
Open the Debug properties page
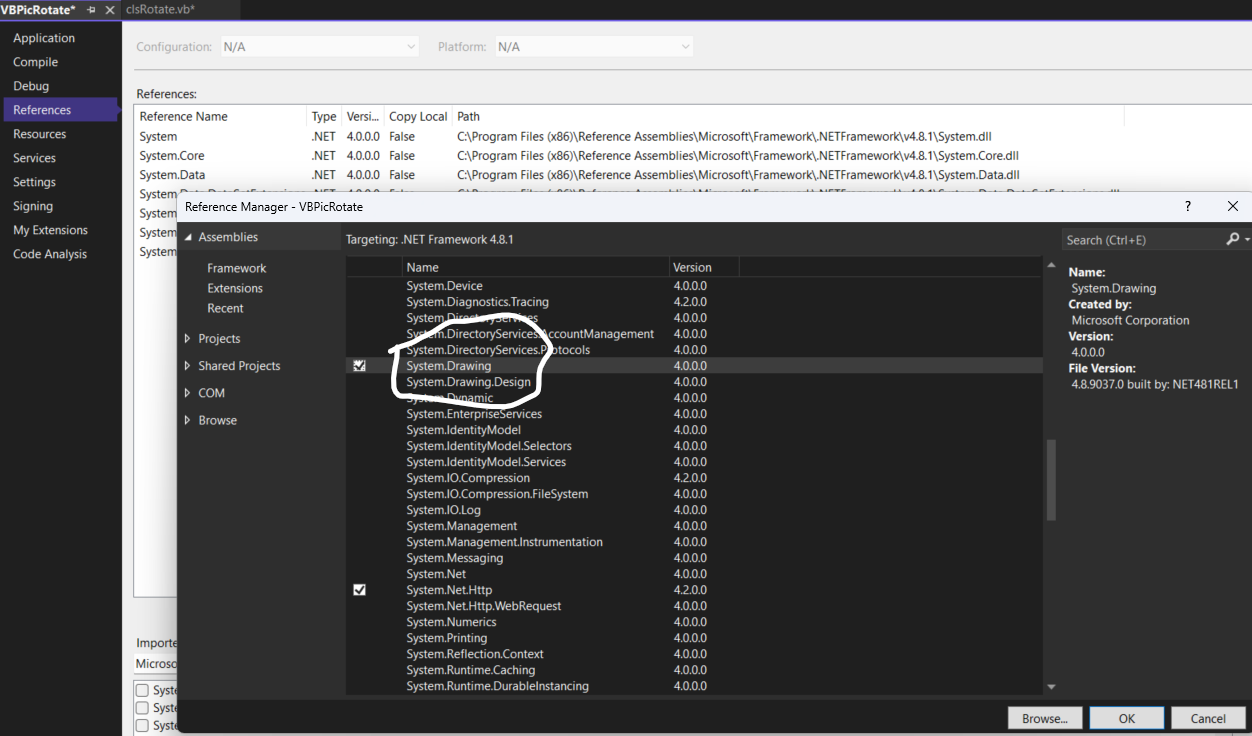(x=31, y=86)
